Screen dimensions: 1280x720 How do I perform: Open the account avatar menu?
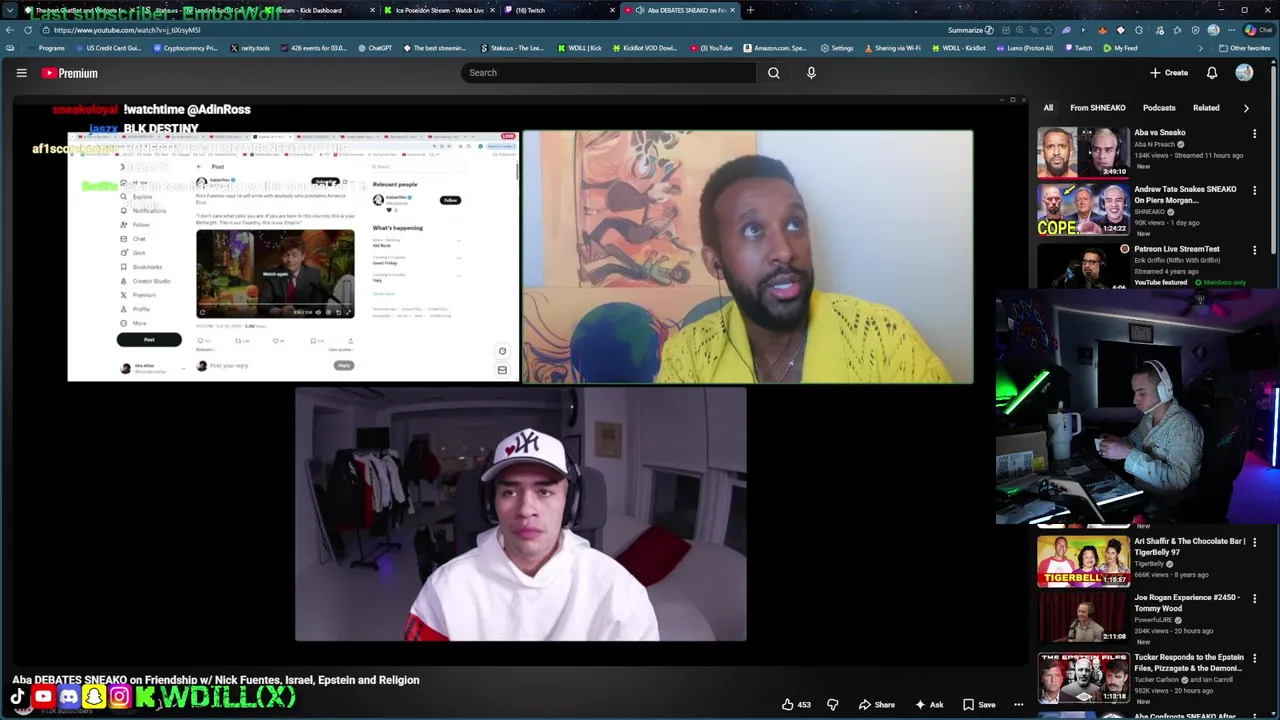pyautogui.click(x=1244, y=73)
